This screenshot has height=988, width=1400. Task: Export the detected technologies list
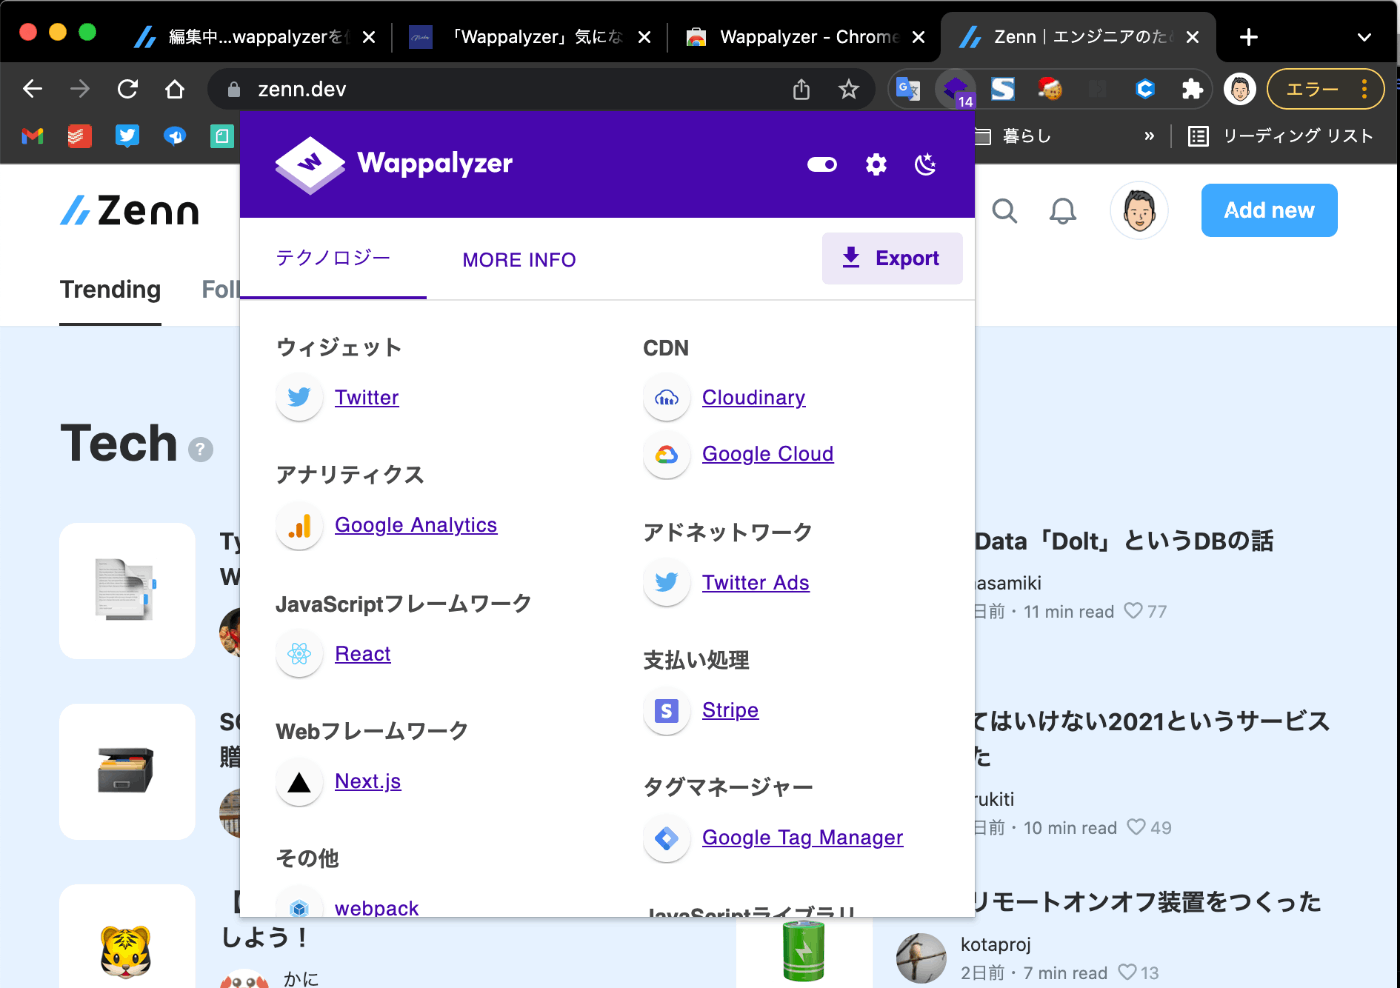(x=892, y=258)
